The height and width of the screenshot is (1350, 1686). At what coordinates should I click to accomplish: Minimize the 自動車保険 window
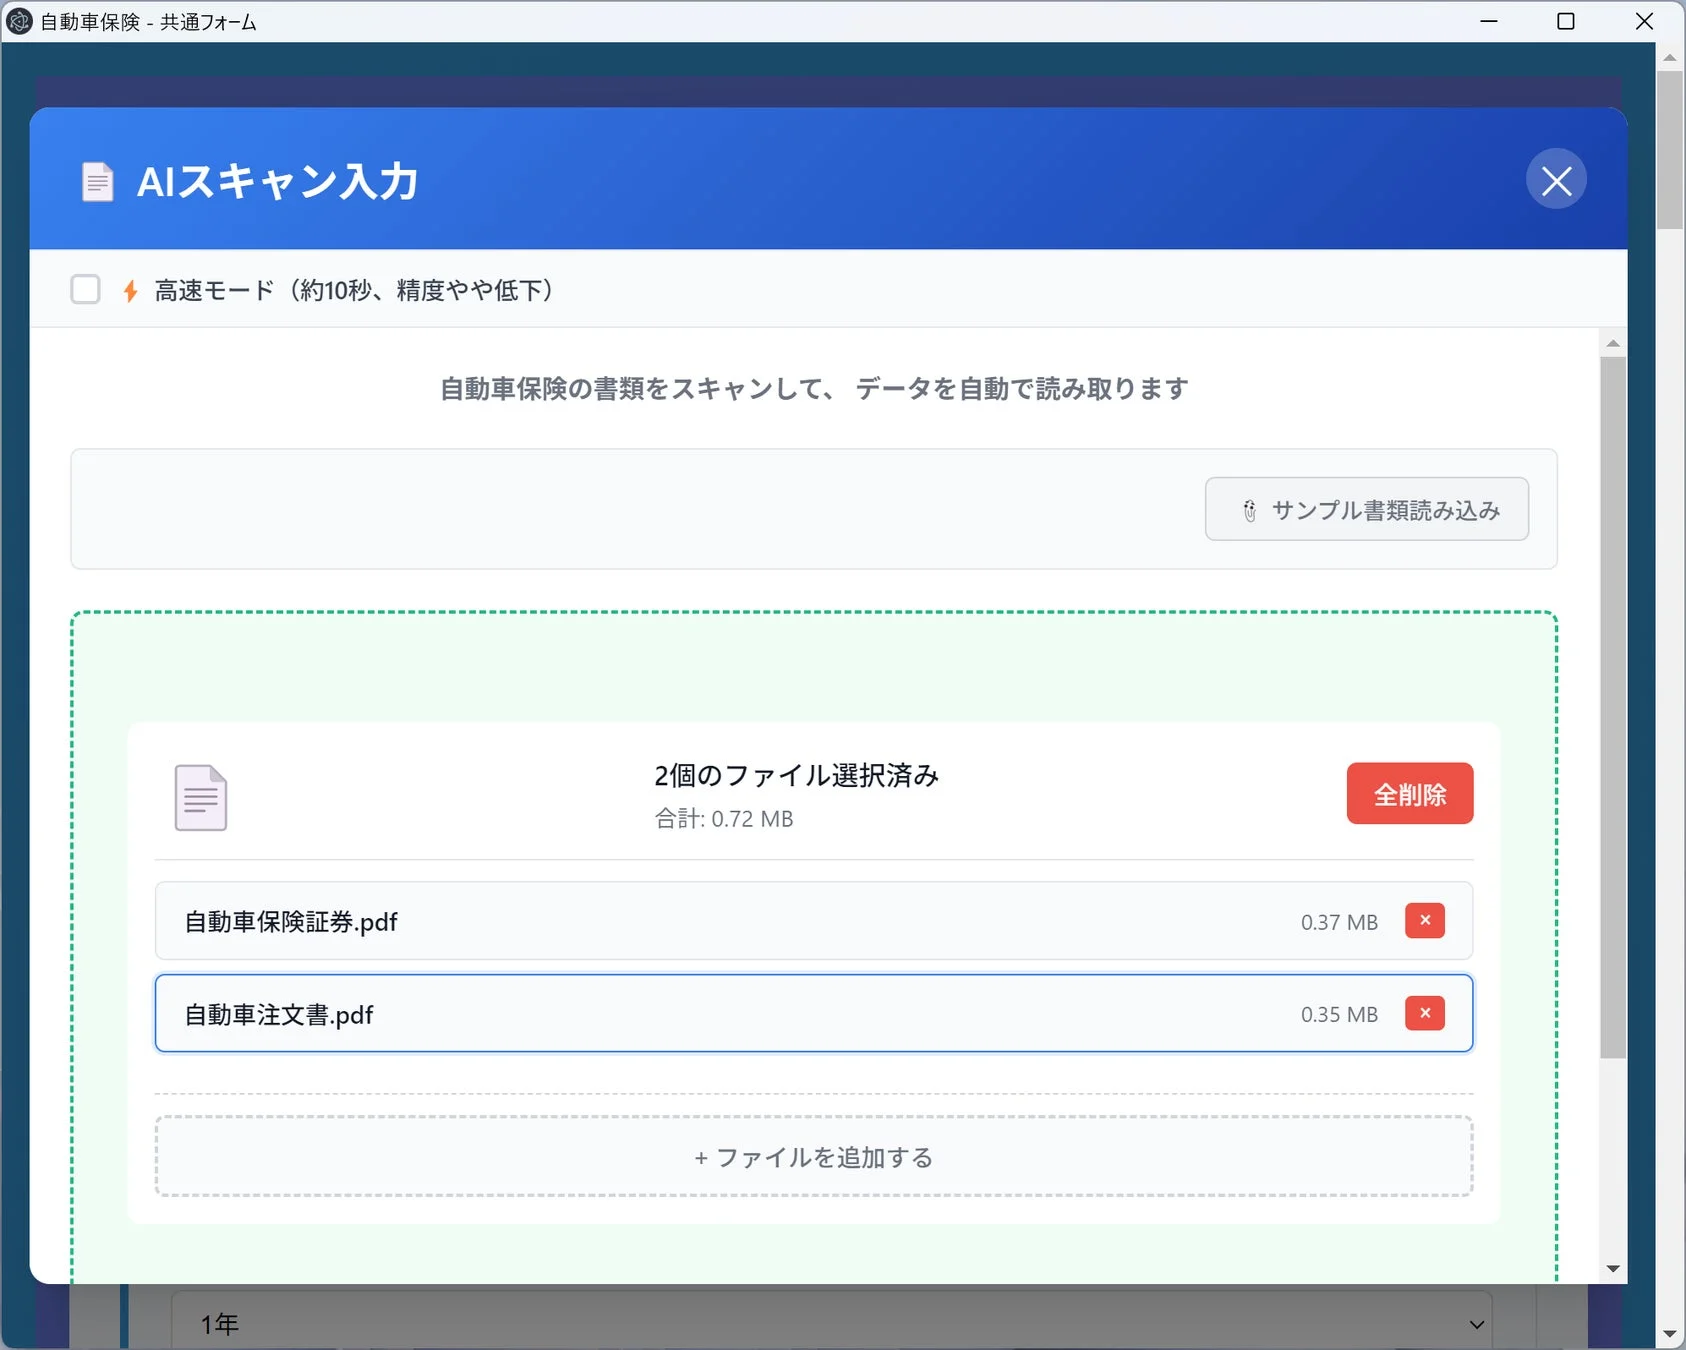[1489, 21]
